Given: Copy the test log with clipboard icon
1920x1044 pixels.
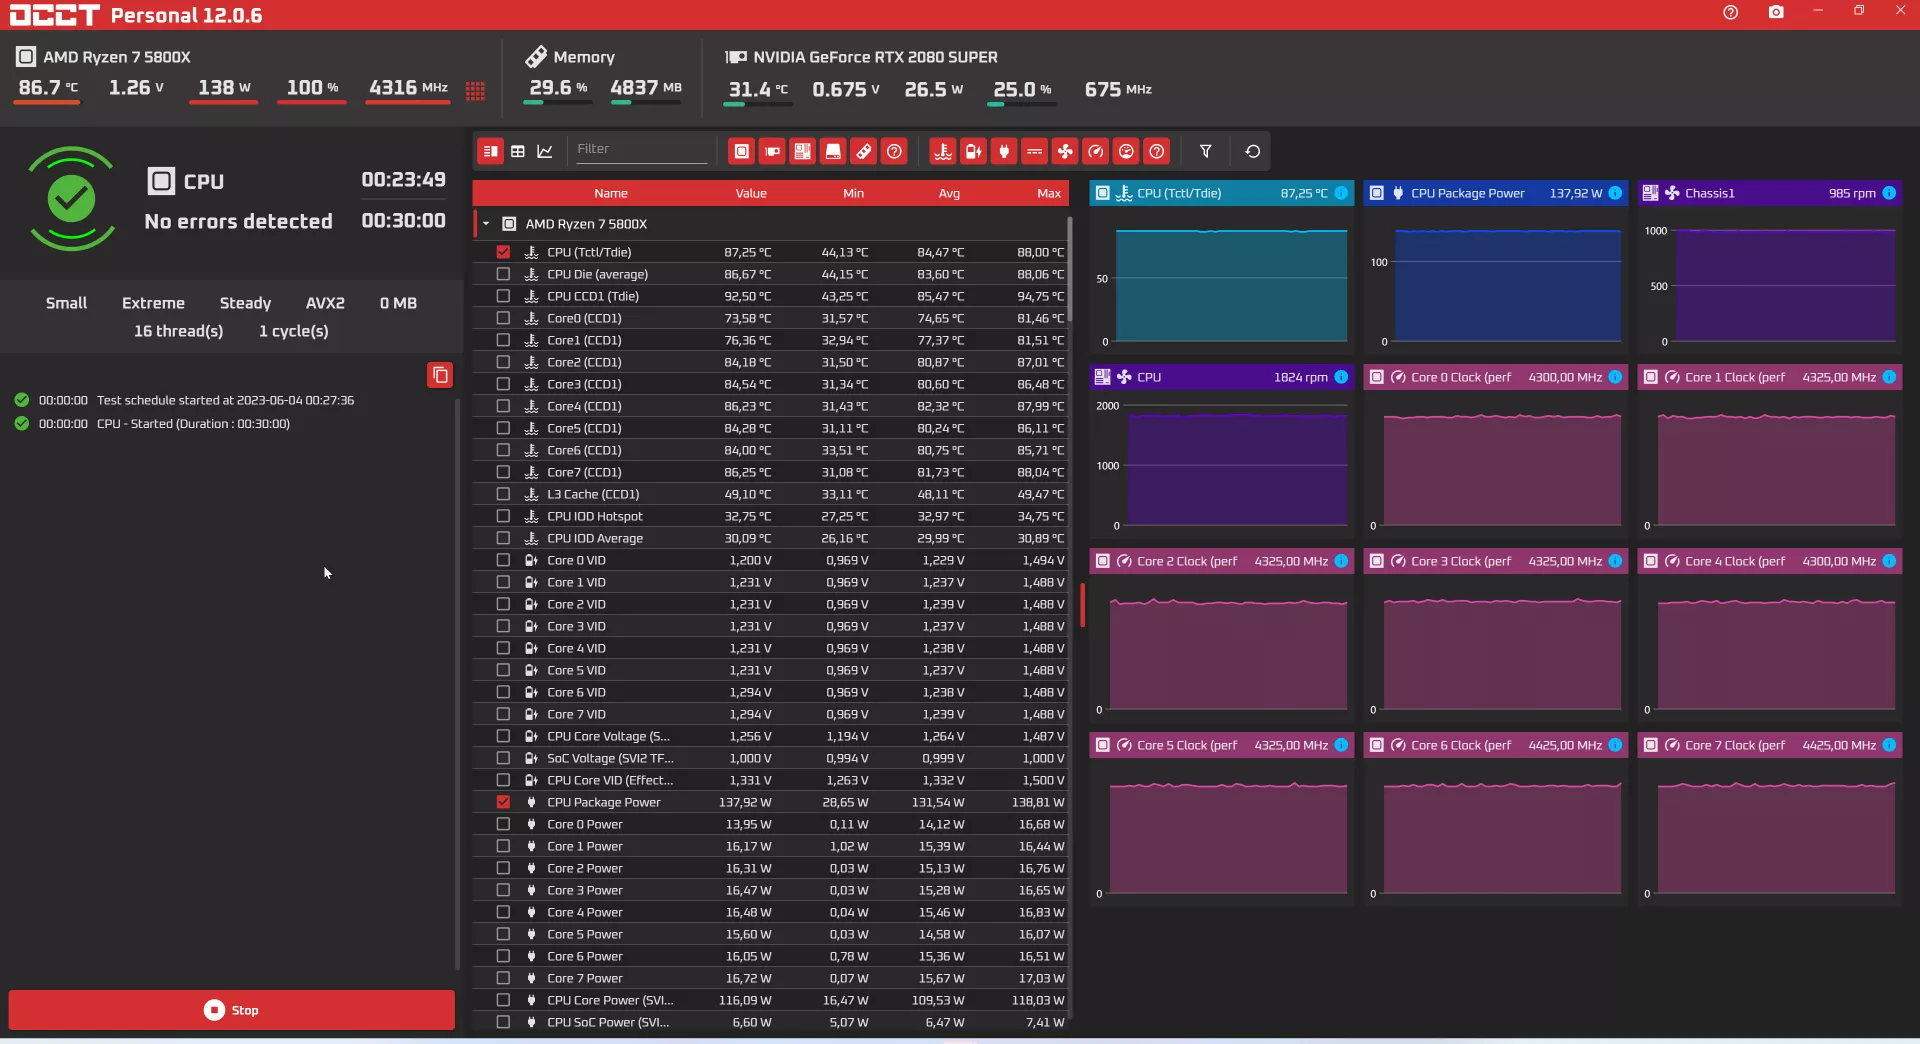Looking at the screenshot, I should (x=440, y=375).
